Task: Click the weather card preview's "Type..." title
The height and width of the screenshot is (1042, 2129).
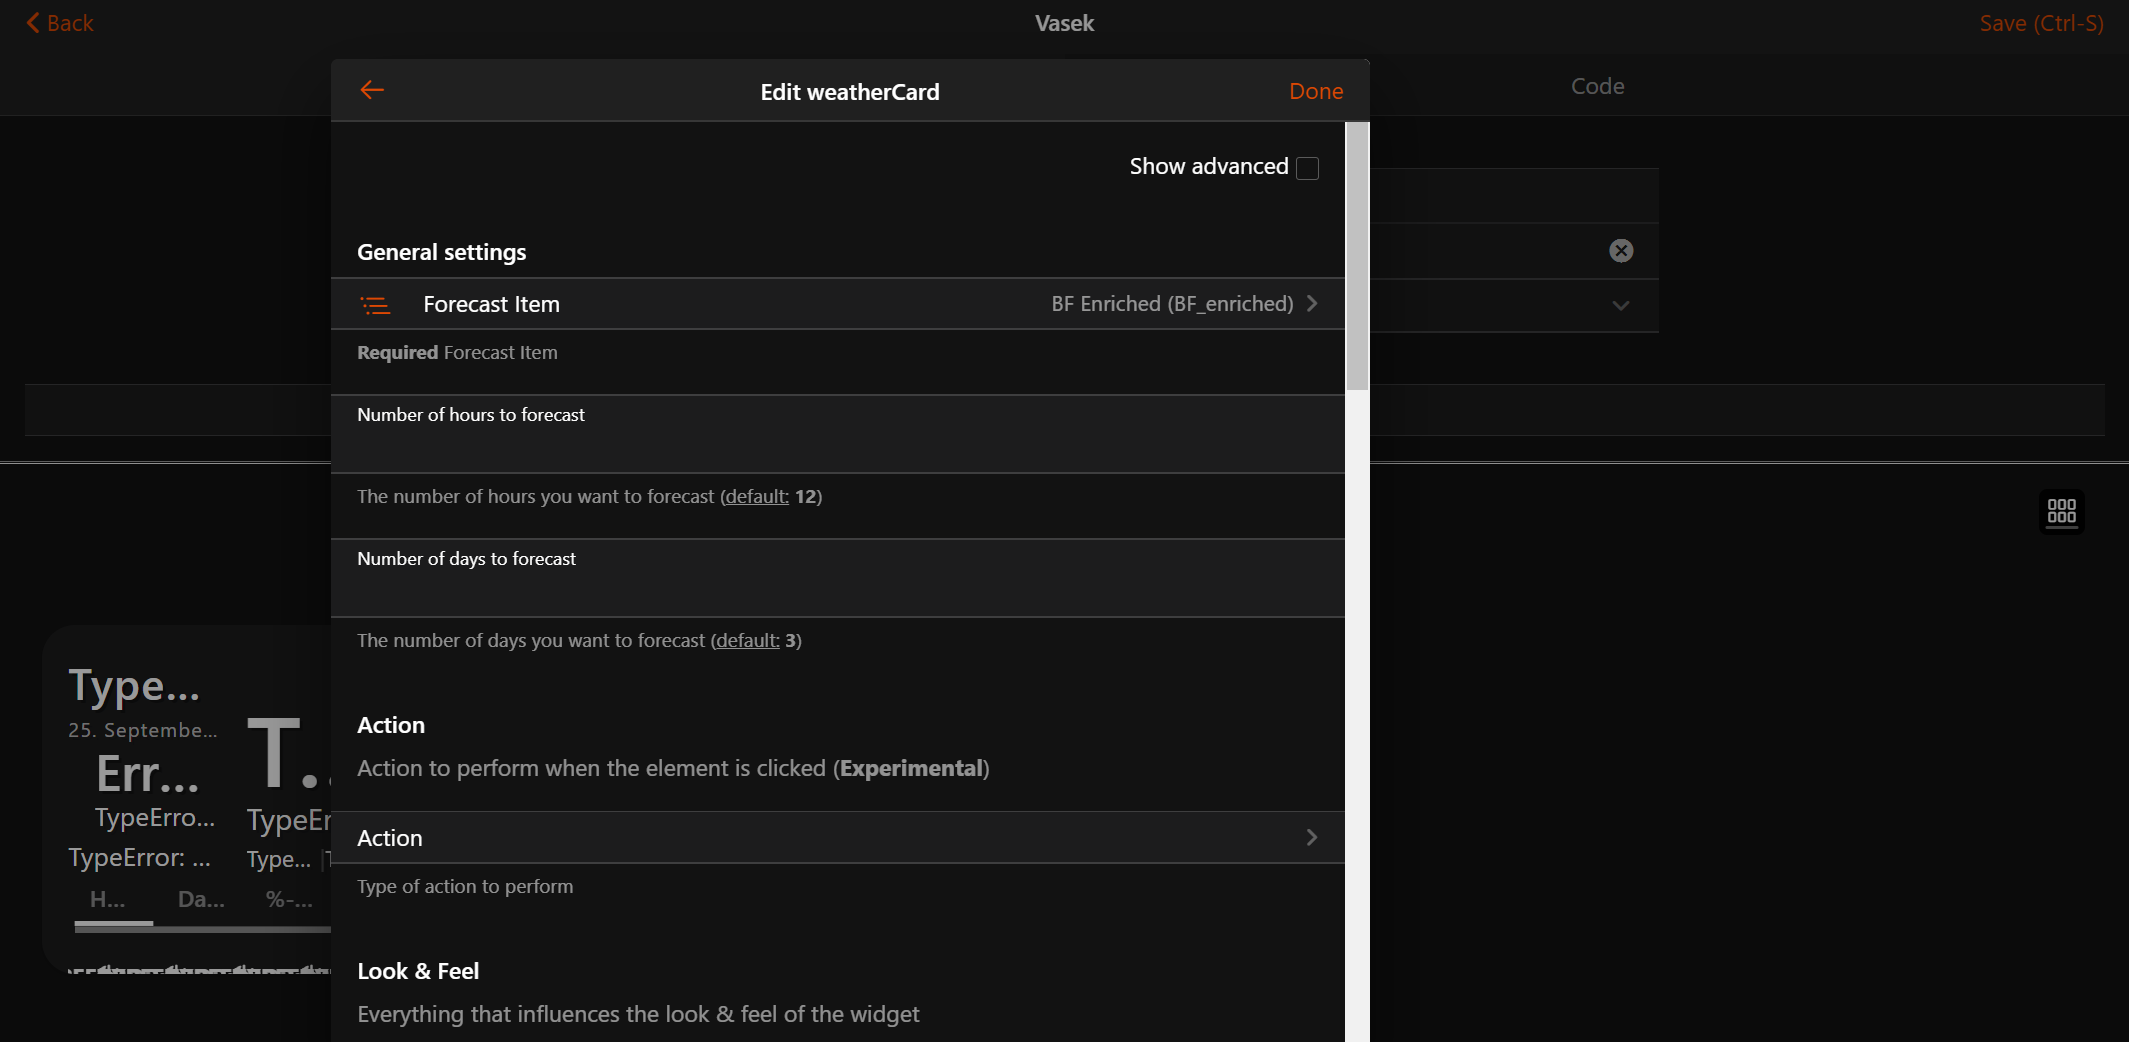Action: click(x=134, y=686)
